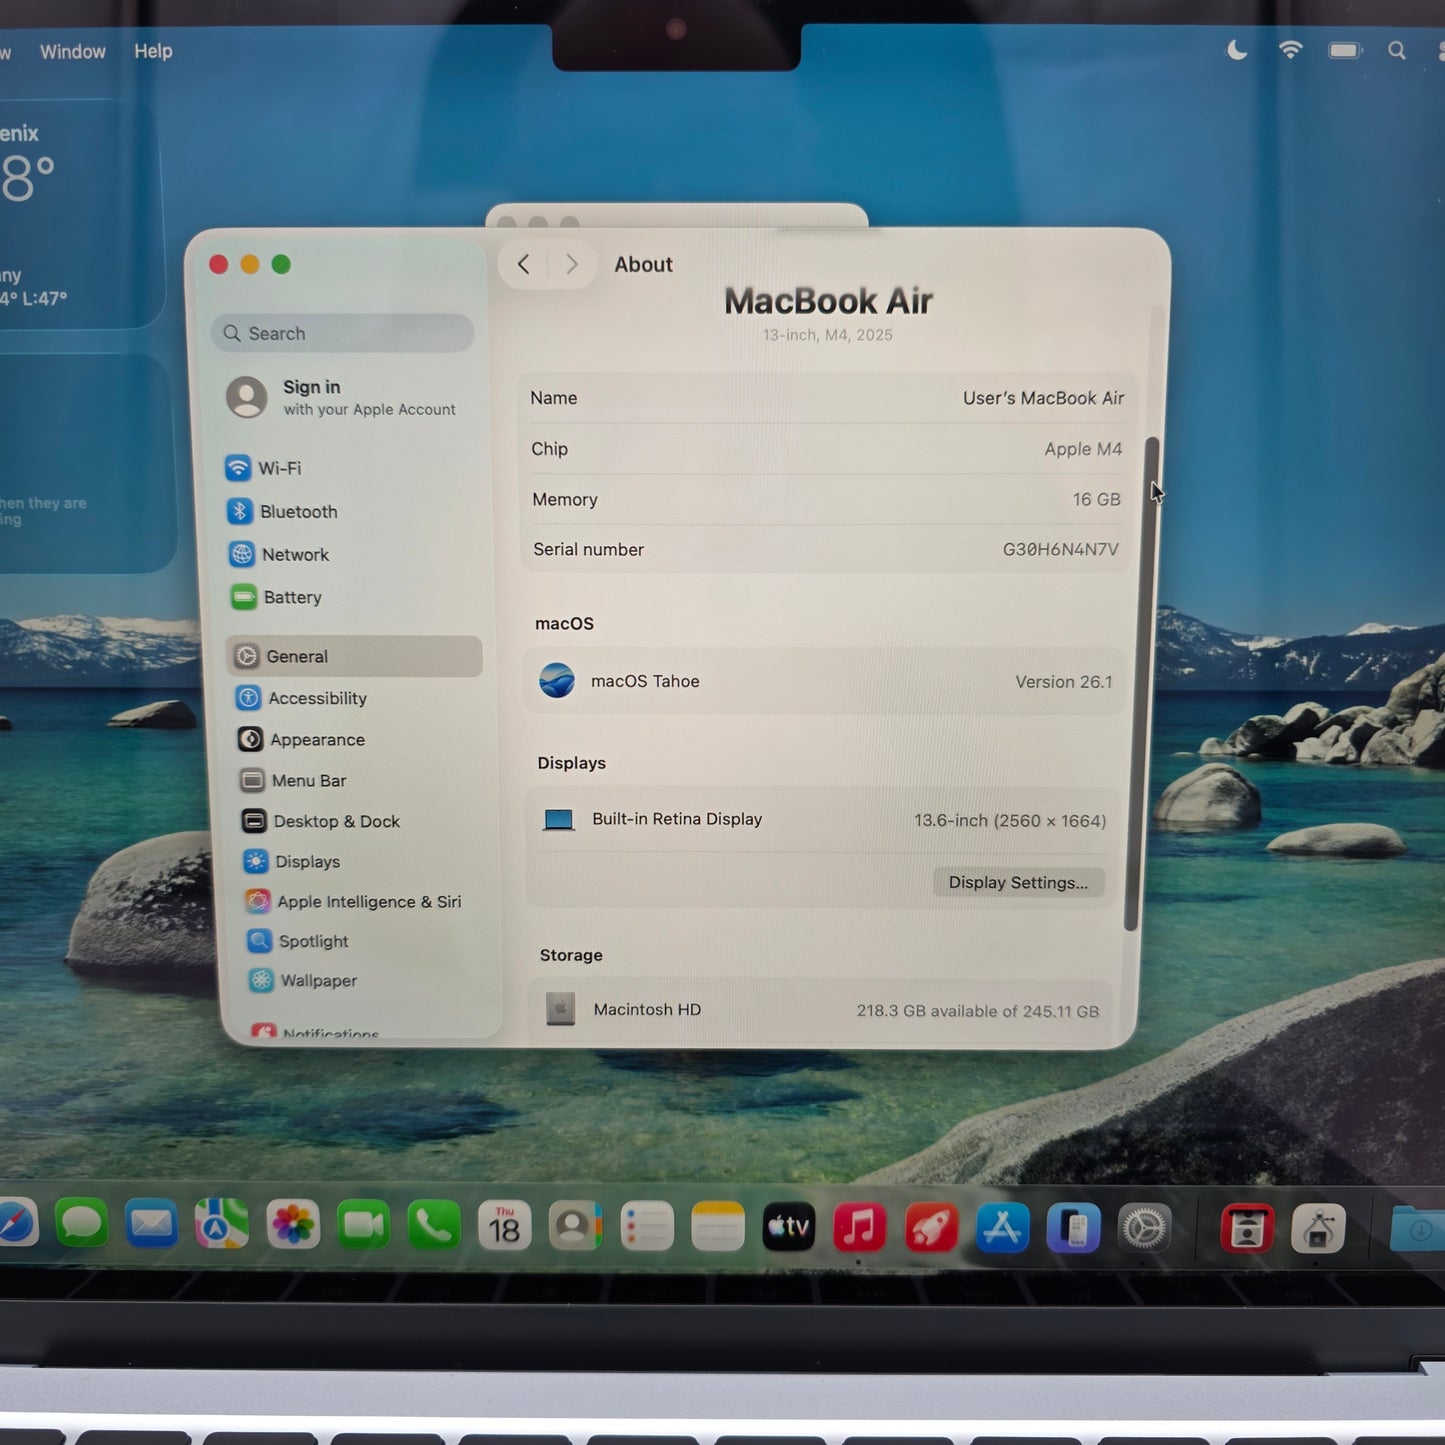Open Battery settings
The width and height of the screenshot is (1445, 1445).
pyautogui.click(x=292, y=597)
